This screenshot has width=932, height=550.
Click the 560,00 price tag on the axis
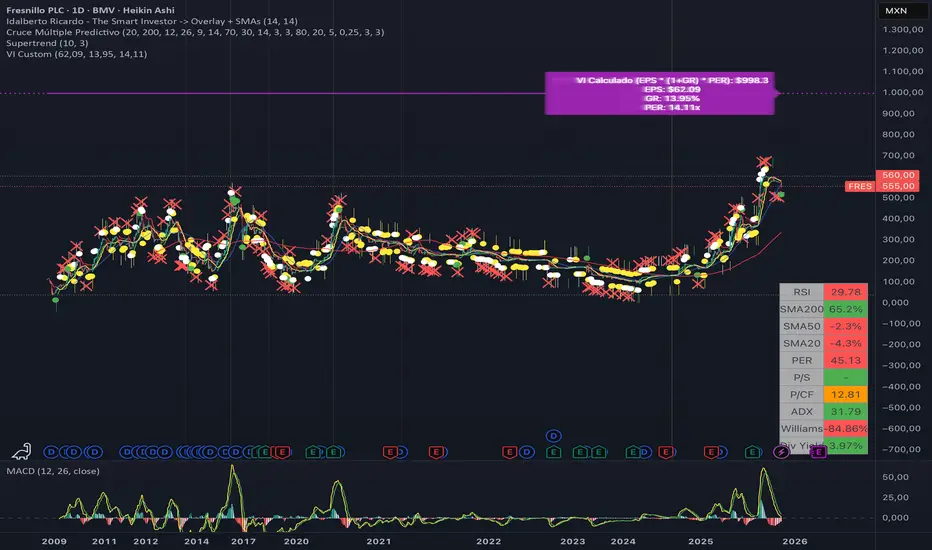pos(898,175)
